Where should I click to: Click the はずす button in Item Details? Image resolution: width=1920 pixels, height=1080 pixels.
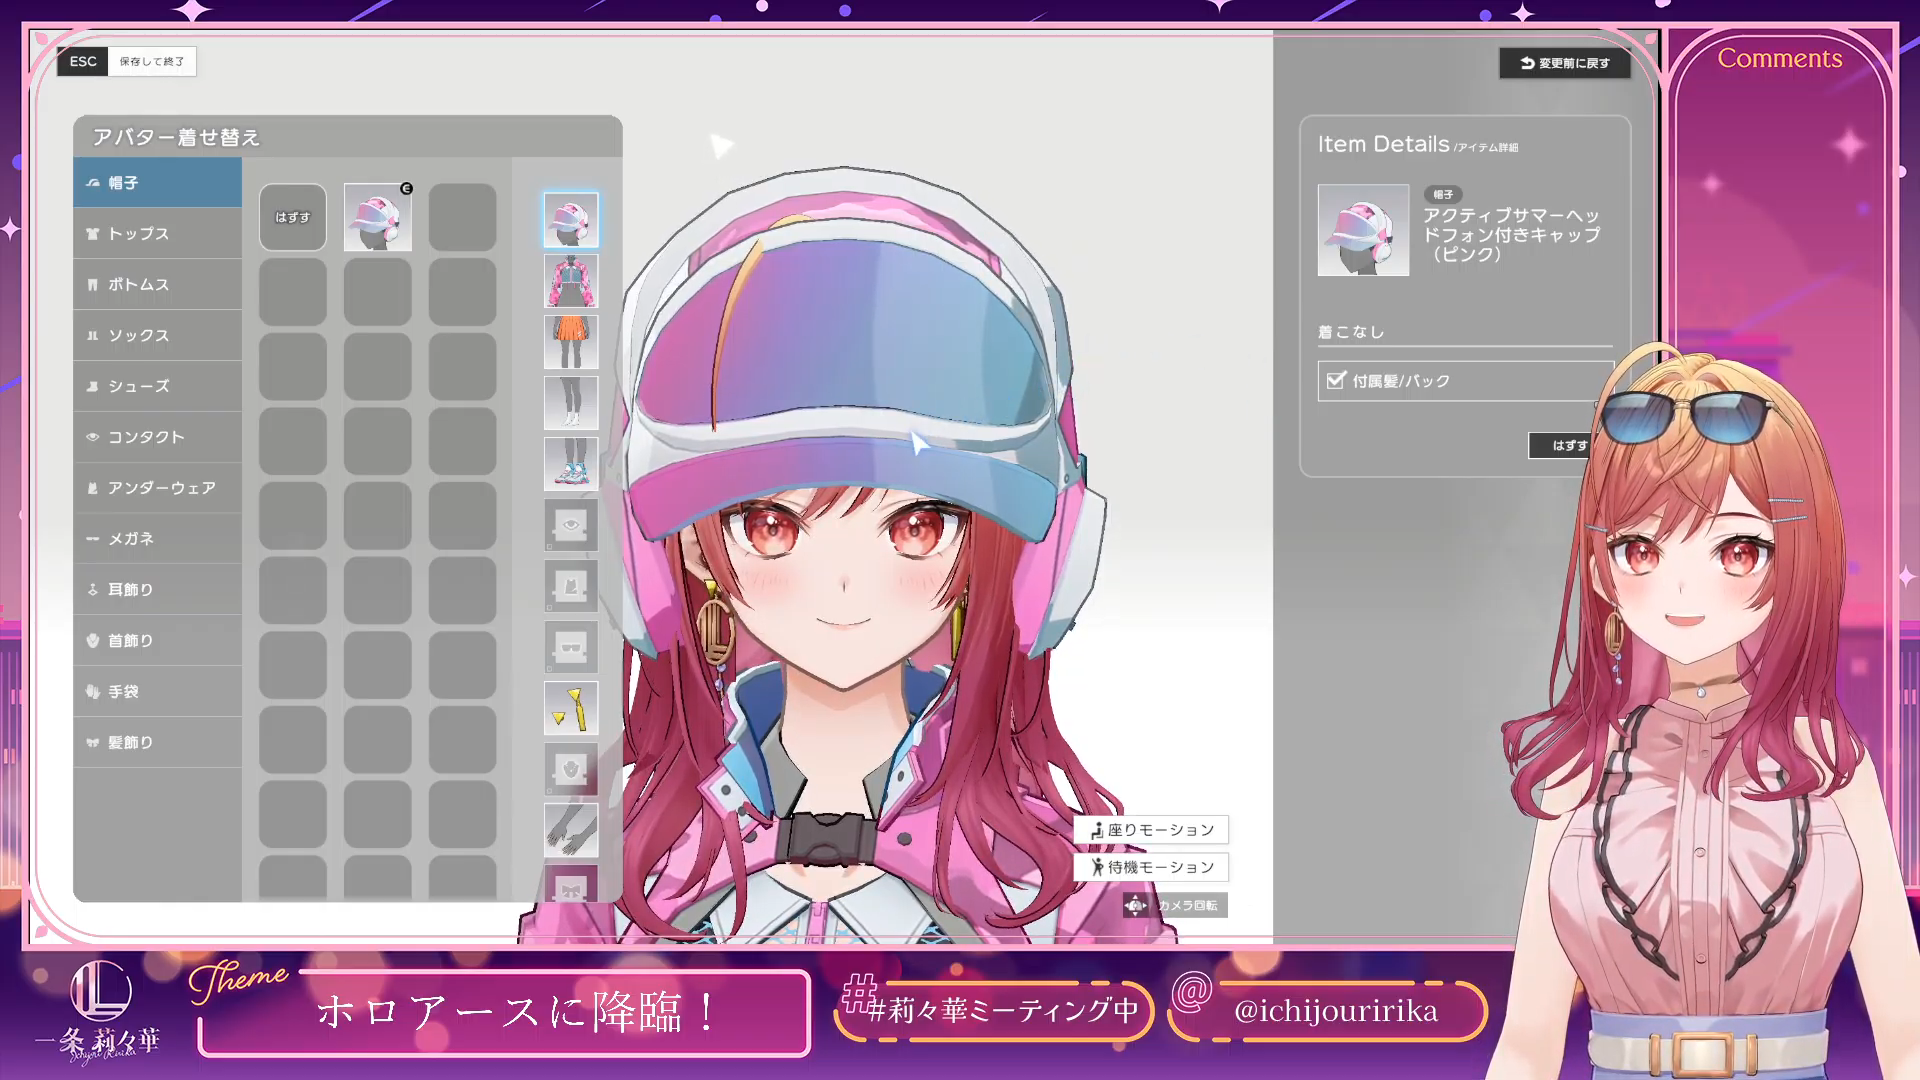tap(1560, 446)
